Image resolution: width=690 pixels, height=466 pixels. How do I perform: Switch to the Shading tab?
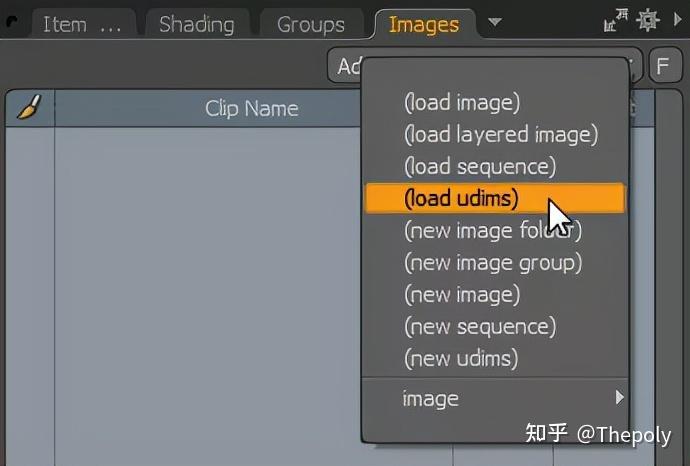[196, 24]
